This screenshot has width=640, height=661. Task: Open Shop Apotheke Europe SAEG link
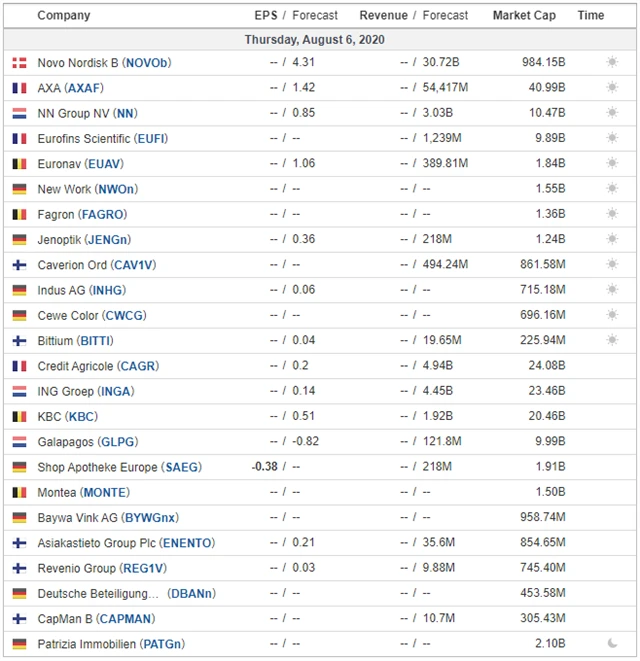(x=181, y=467)
